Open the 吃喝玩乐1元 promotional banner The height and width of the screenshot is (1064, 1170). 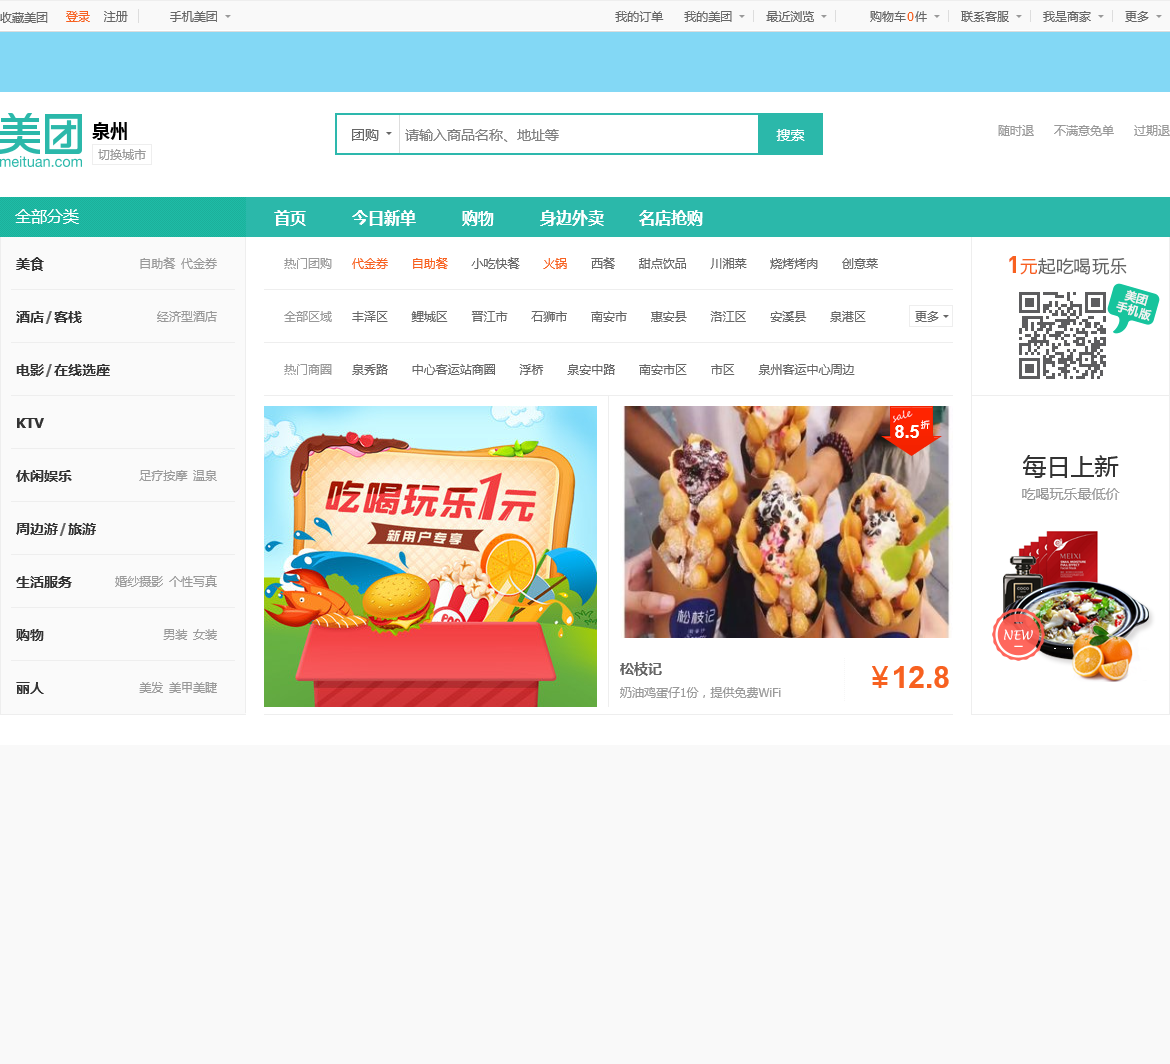coord(431,556)
